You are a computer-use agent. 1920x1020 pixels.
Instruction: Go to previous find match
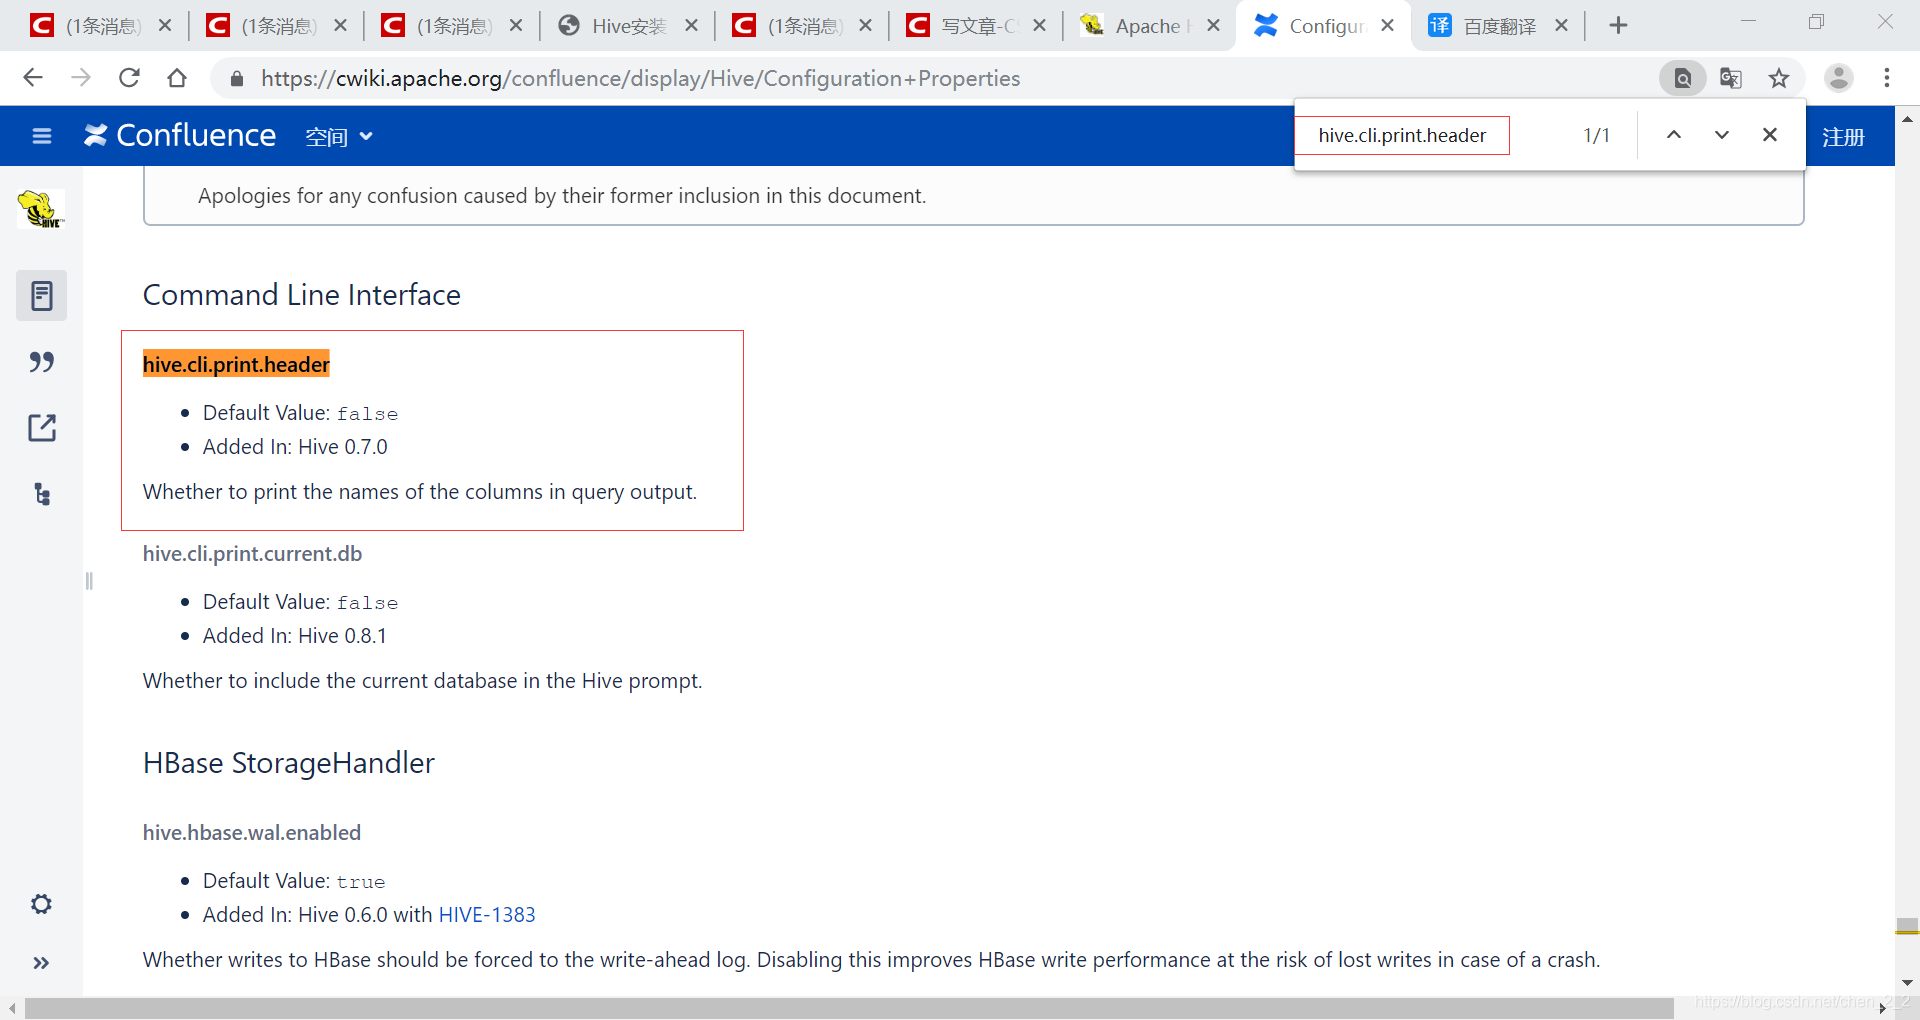1674,135
